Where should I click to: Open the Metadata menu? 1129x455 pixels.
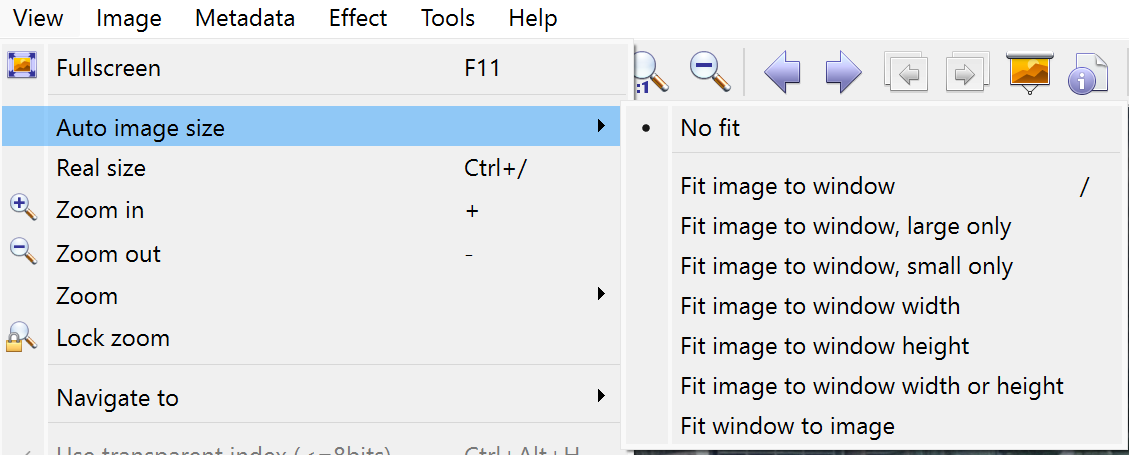[x=245, y=18]
